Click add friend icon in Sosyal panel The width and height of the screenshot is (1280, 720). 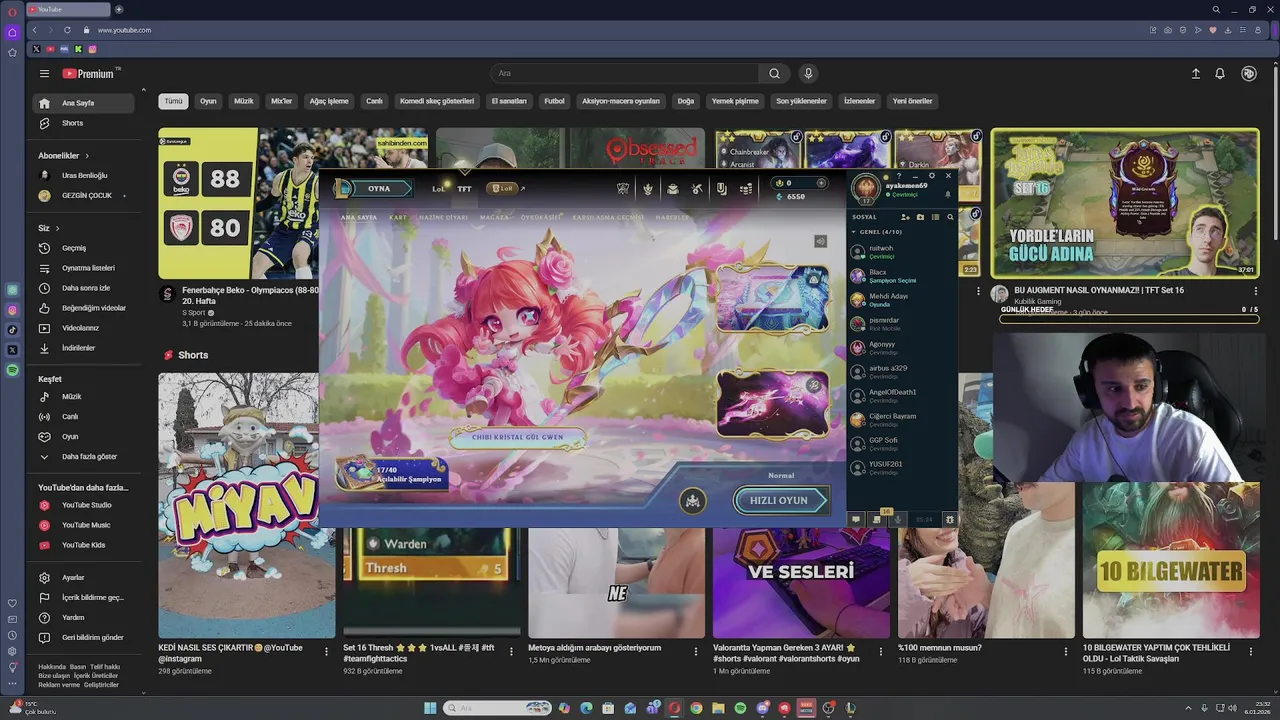(x=905, y=217)
